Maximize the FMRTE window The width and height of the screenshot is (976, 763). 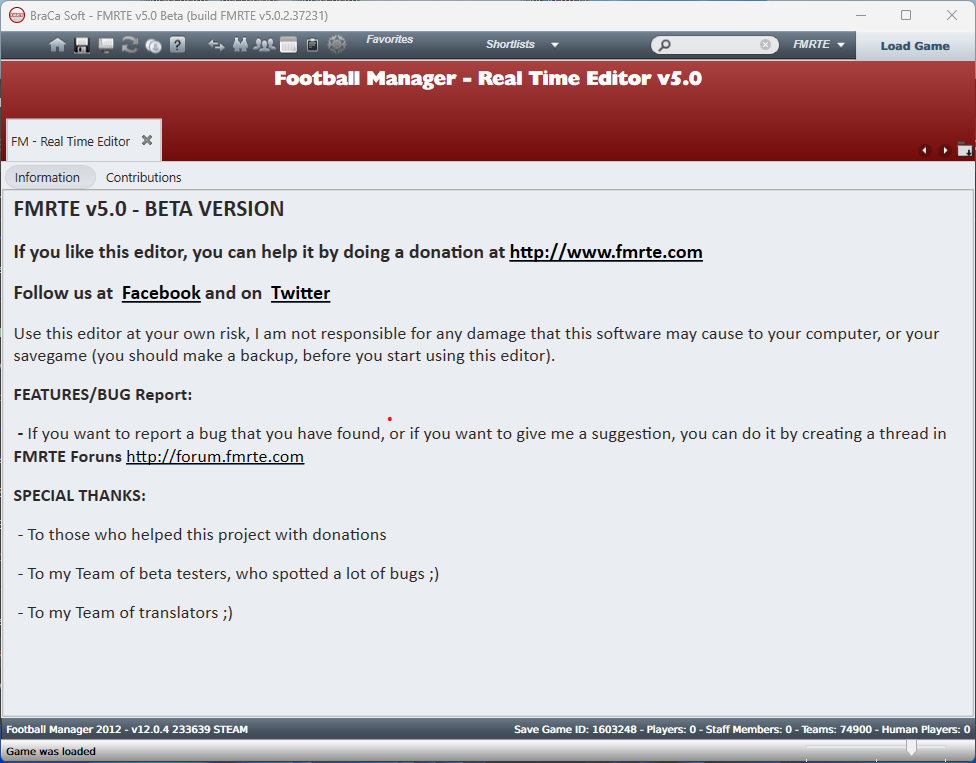(906, 16)
